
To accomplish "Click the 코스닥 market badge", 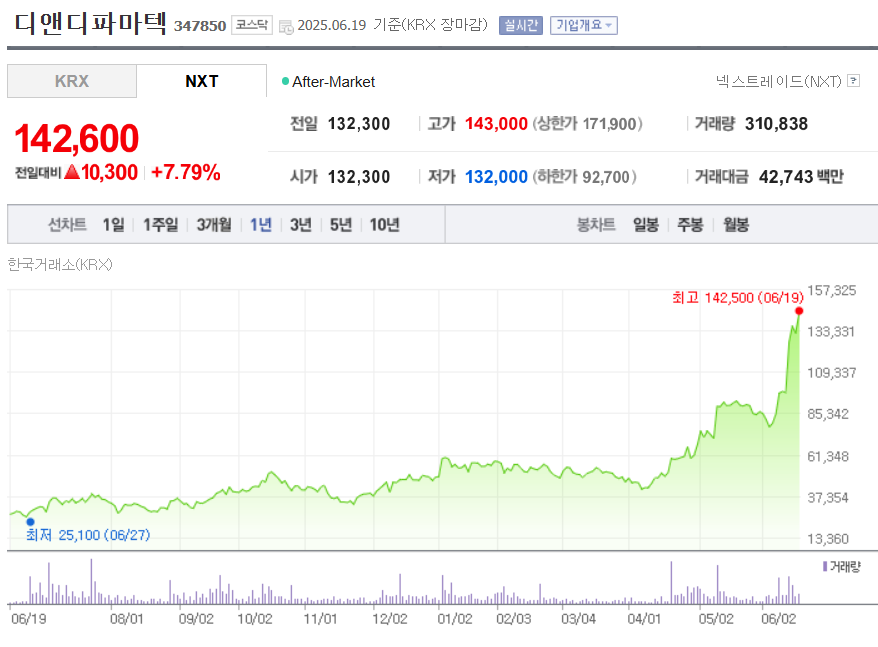I will tap(251, 25).
